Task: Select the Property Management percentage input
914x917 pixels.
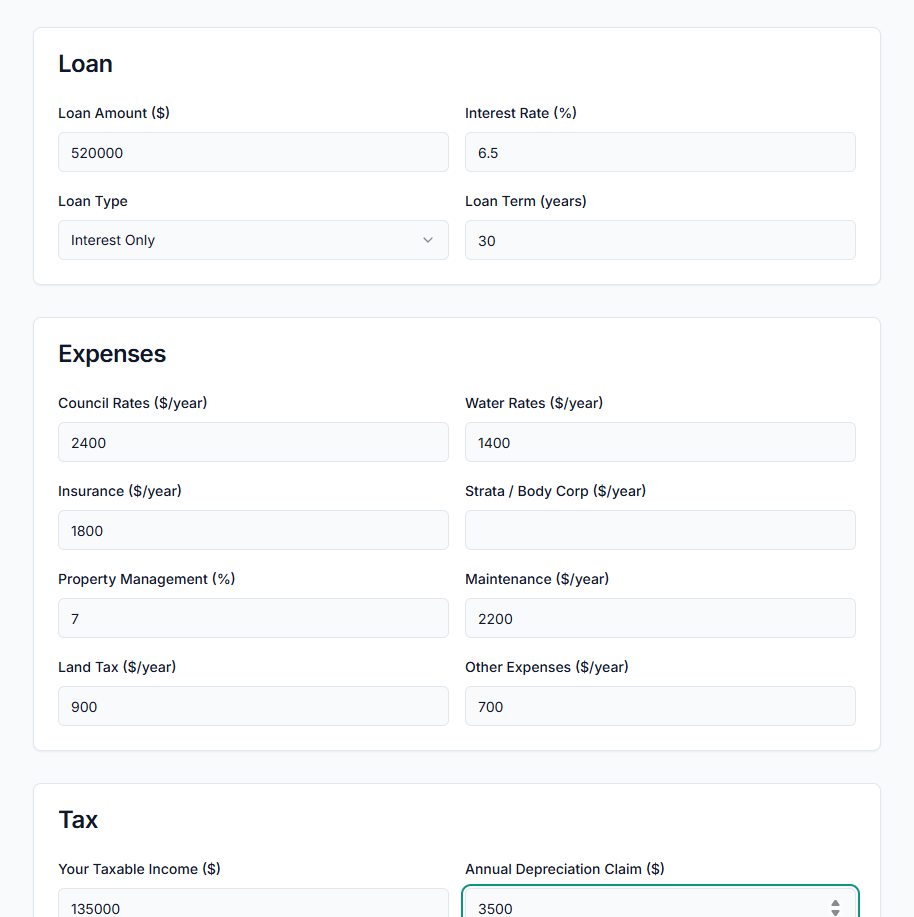Action: (253, 618)
